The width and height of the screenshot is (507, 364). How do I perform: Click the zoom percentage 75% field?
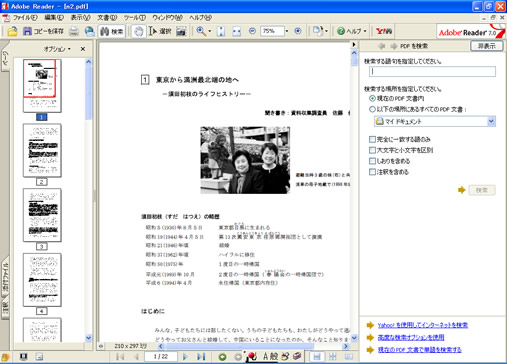[x=272, y=31]
